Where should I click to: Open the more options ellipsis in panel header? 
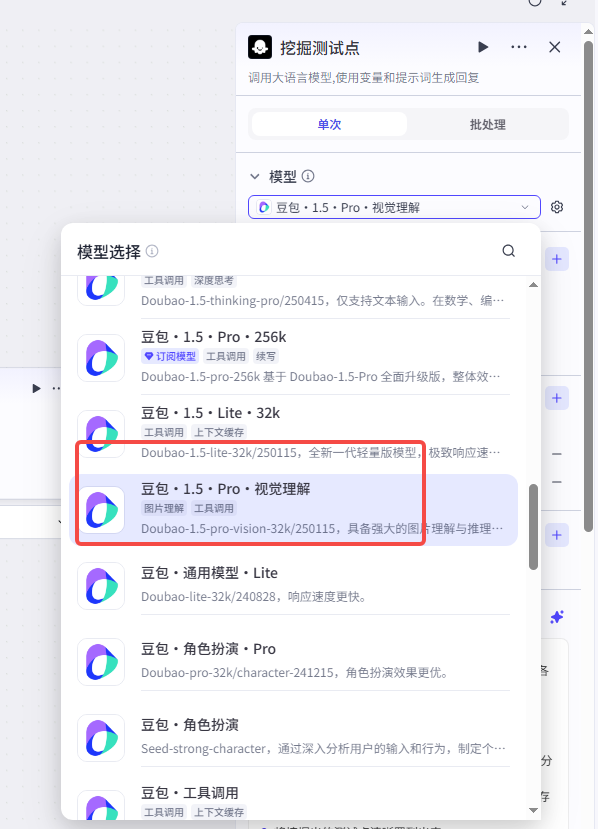[519, 47]
